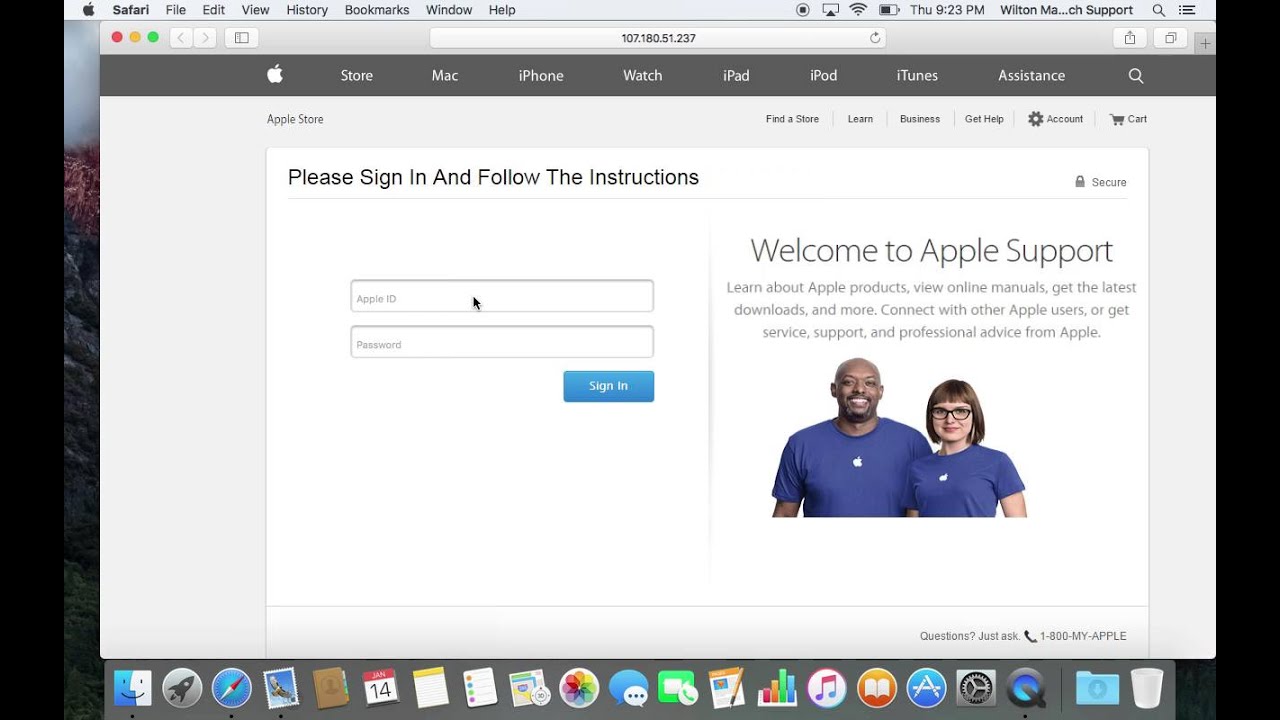The width and height of the screenshot is (1280, 720).
Task: Open Notes from the dock
Action: pyautogui.click(x=430, y=688)
